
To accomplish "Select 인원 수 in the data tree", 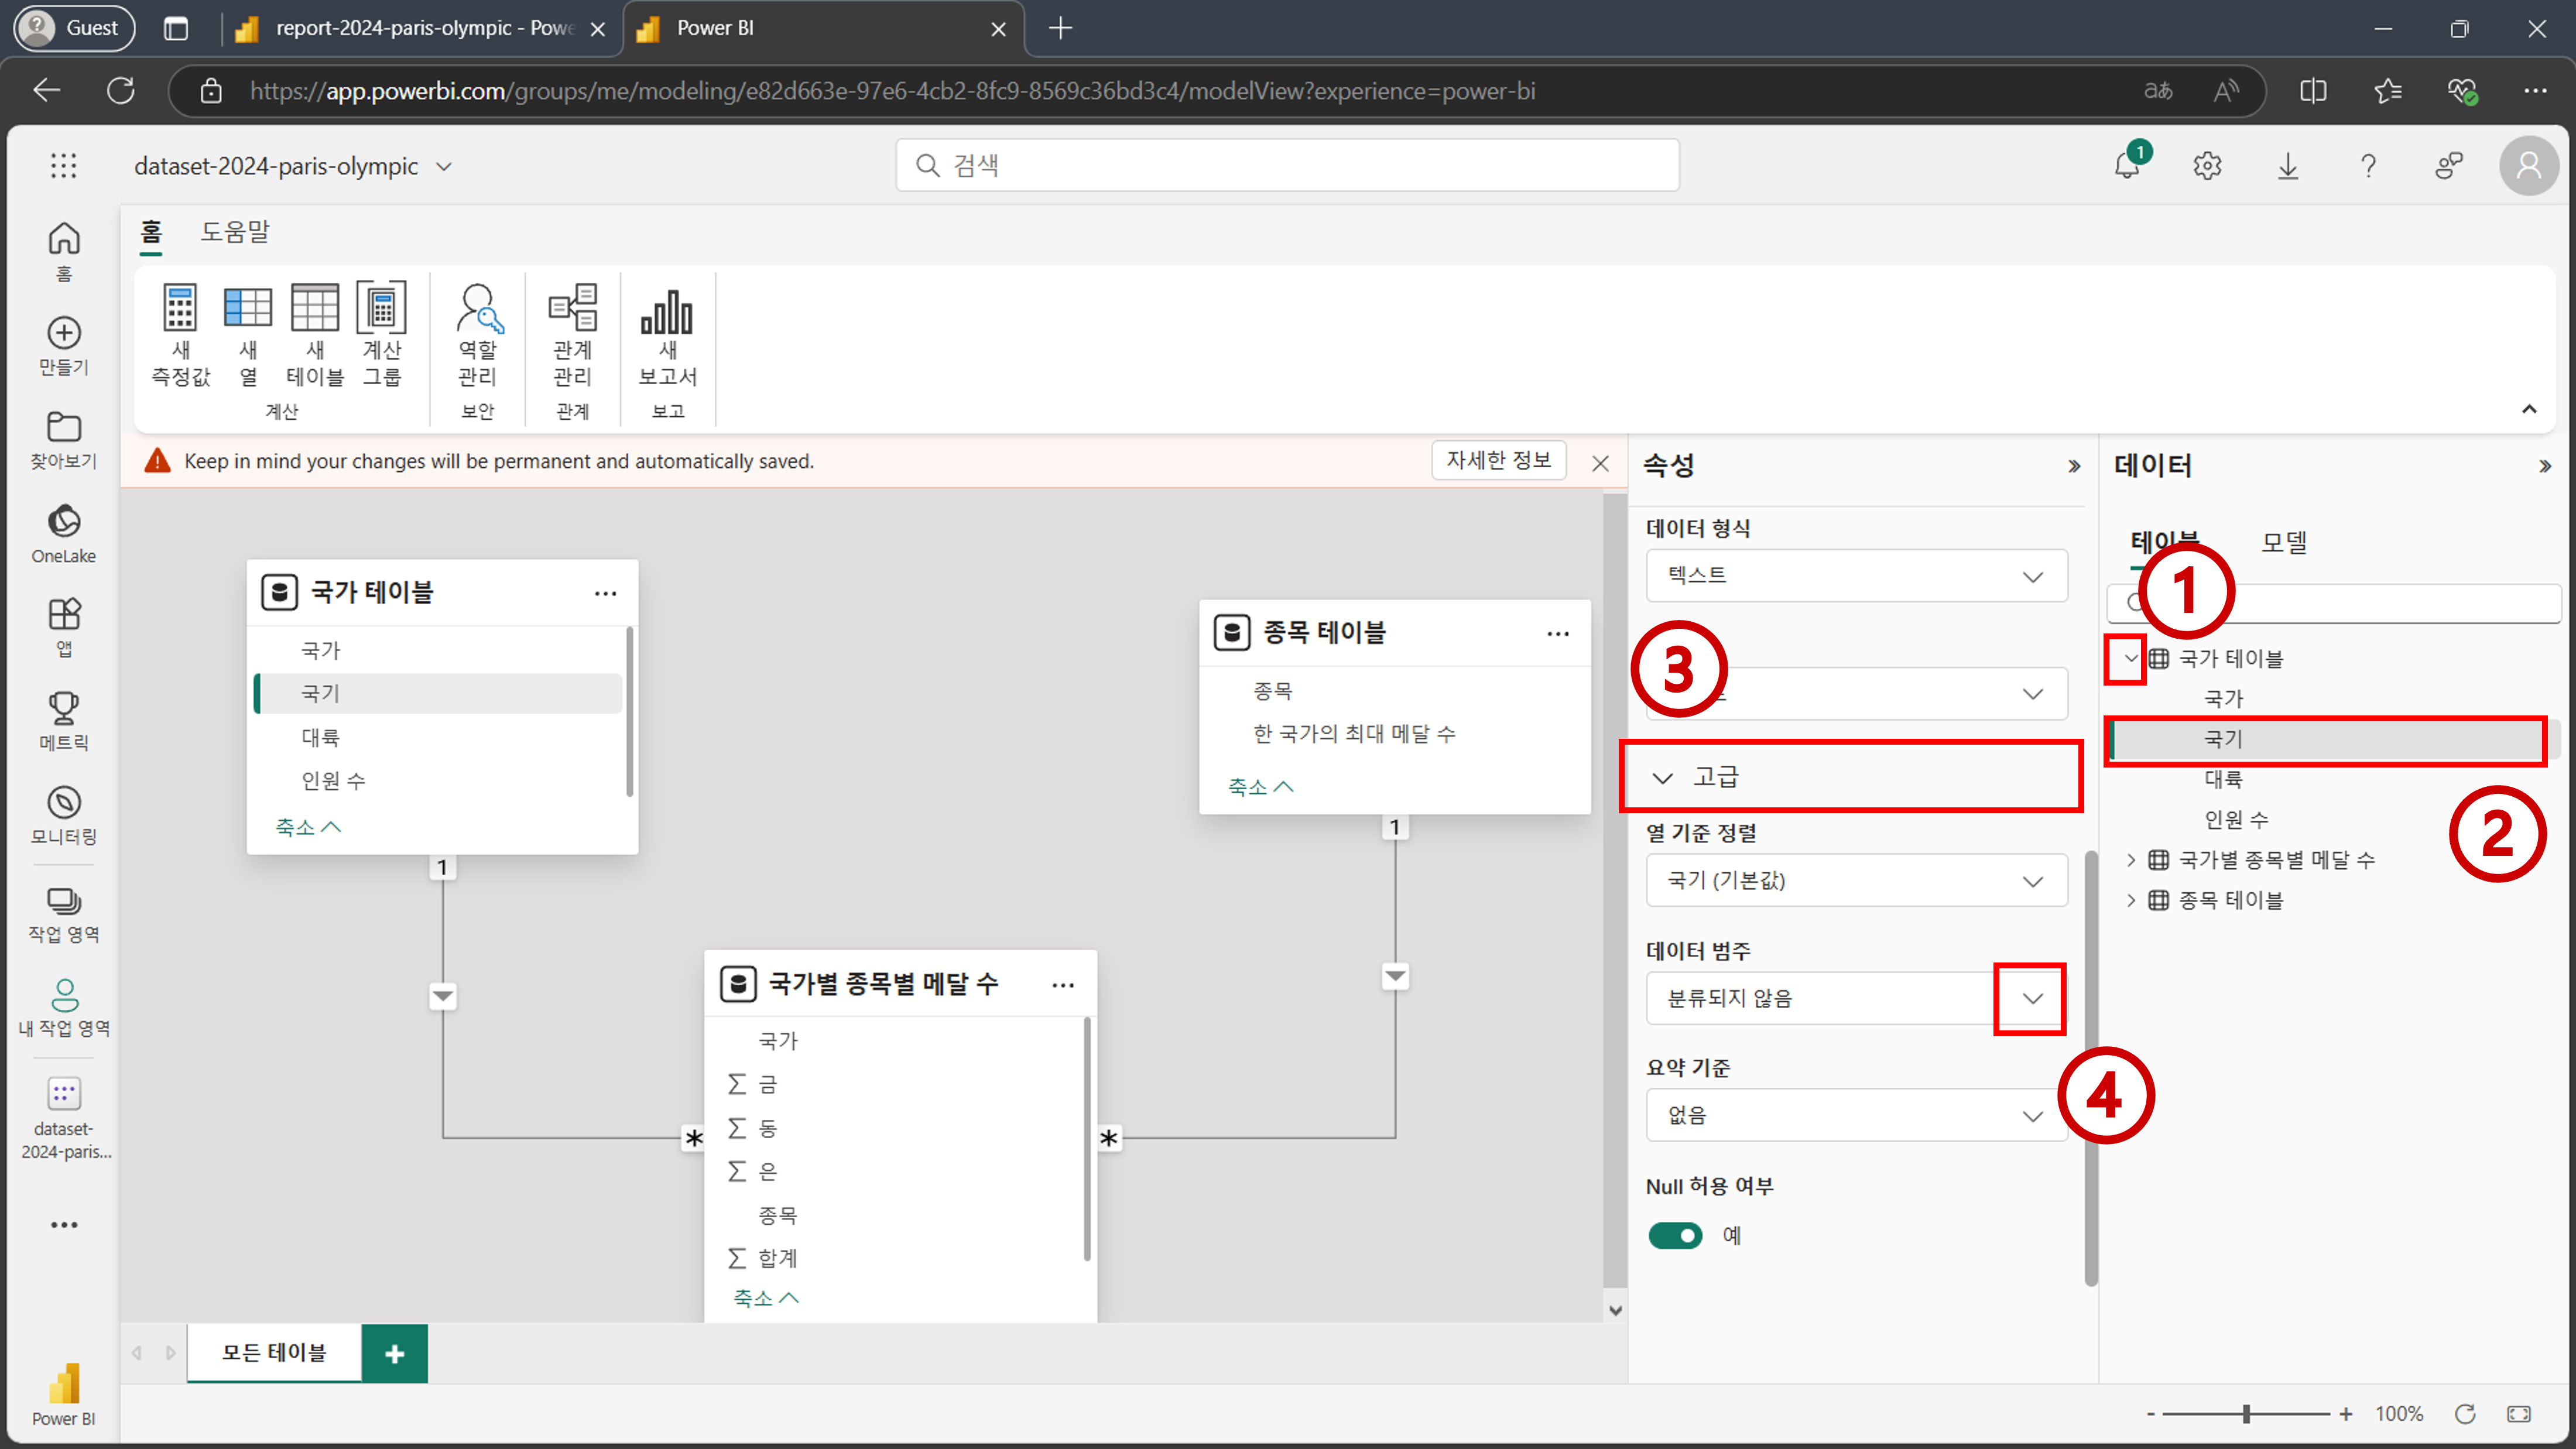I will point(2236,819).
